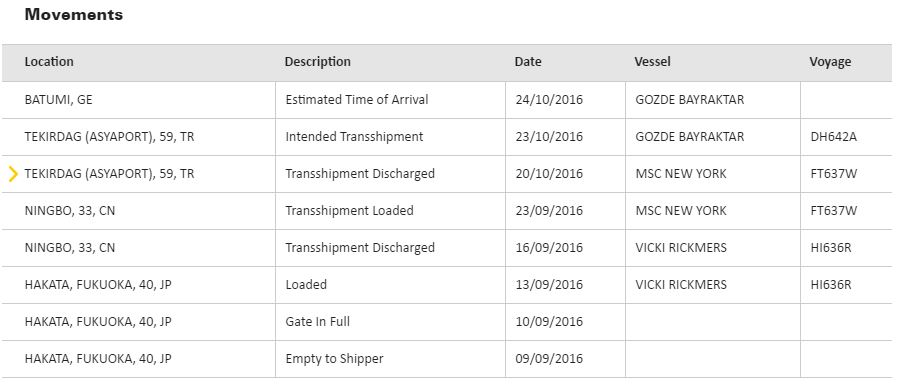This screenshot has height=384, width=899.
Task: Select the MSC NEW YORK vessel on 20/10/2016
Action: (681, 174)
